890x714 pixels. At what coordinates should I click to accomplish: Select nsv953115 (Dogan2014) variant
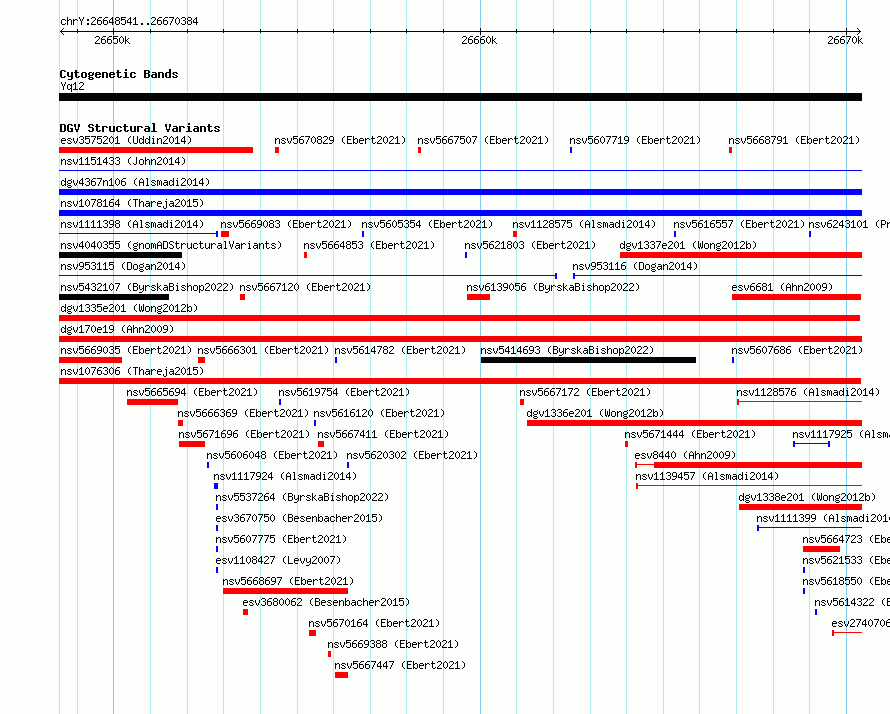coord(123,266)
